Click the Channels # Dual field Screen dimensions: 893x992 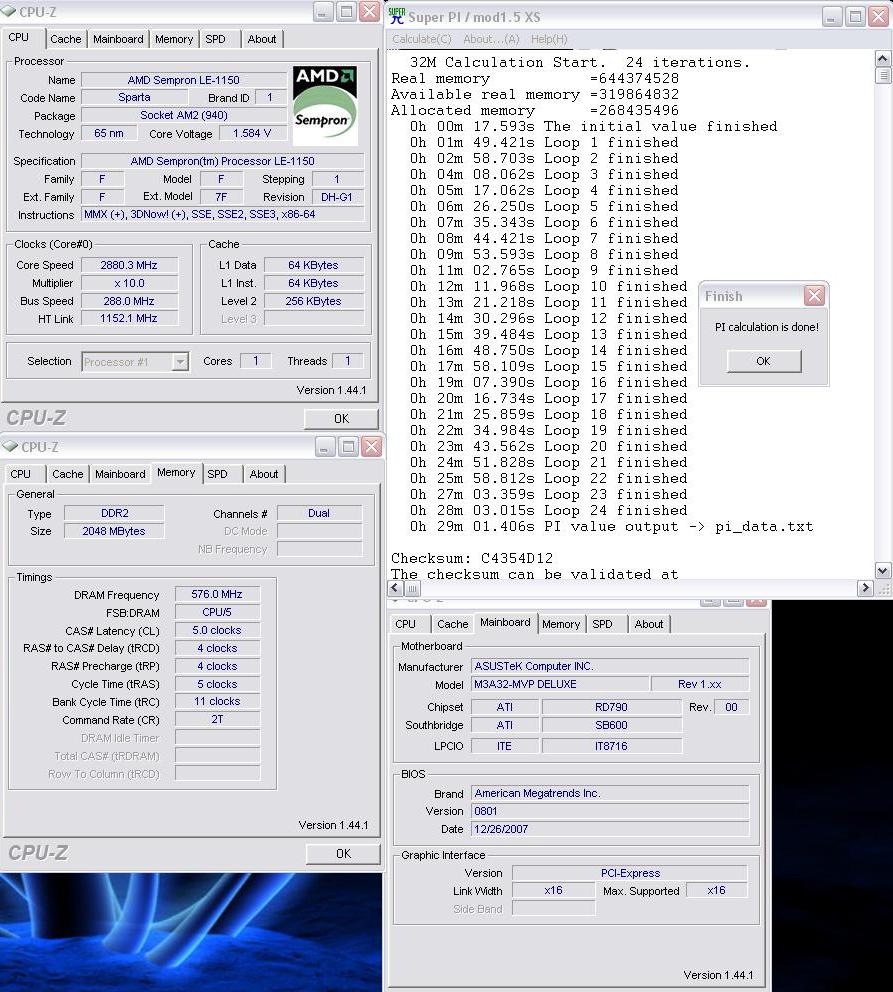[319, 513]
